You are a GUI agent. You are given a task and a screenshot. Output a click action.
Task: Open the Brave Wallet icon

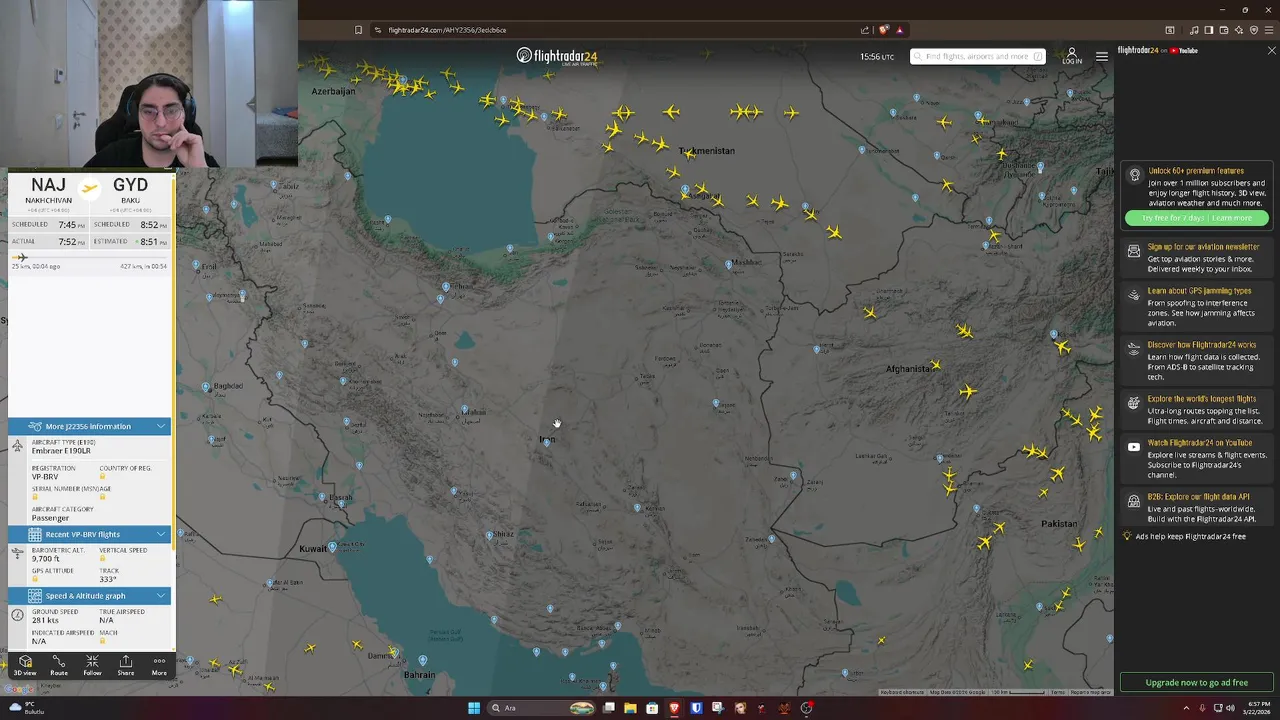click(1224, 30)
